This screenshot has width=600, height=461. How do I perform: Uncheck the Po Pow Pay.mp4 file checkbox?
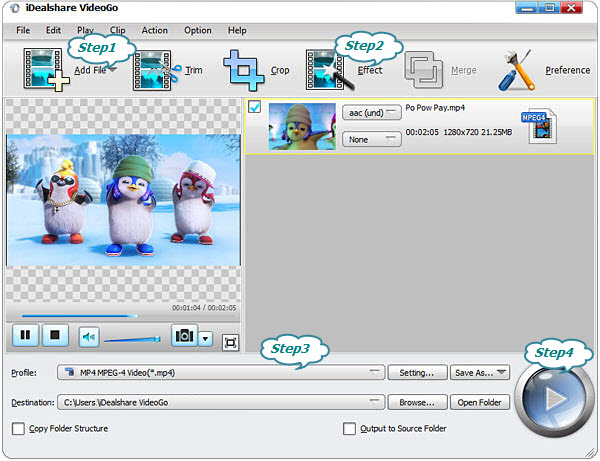tap(254, 107)
